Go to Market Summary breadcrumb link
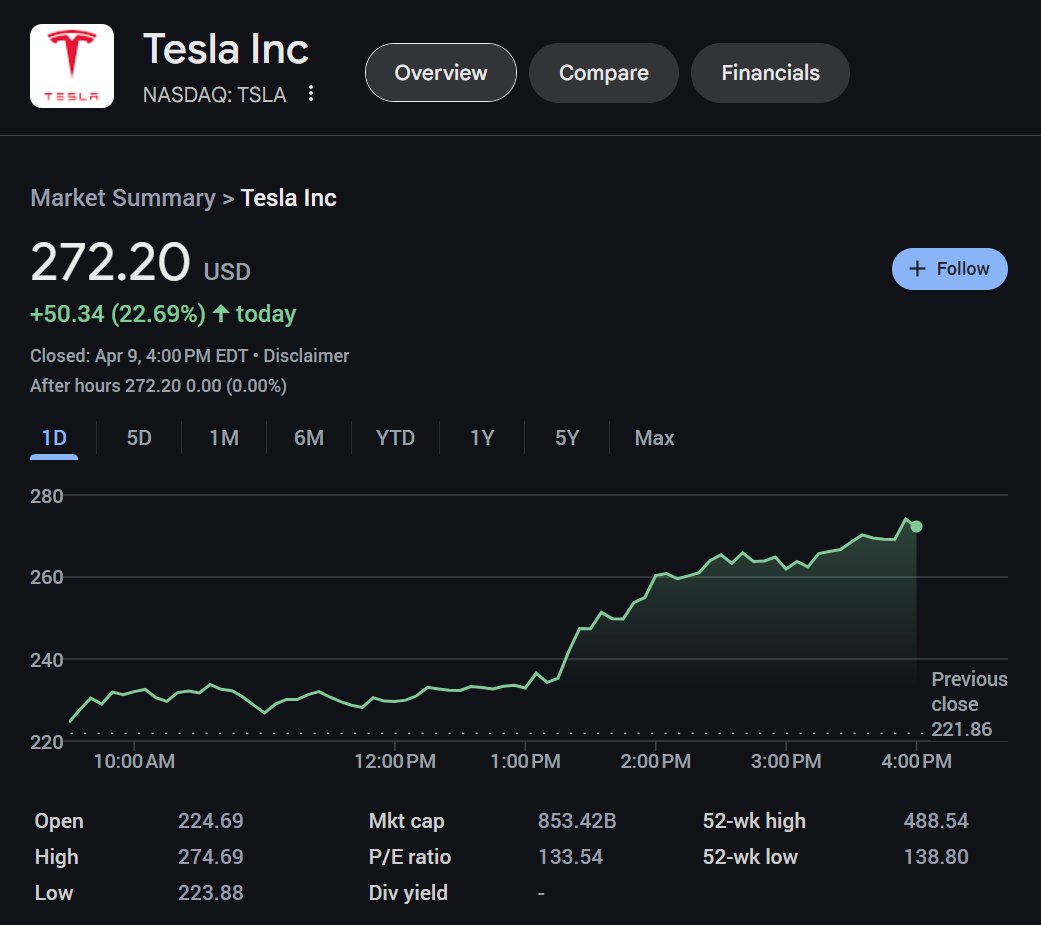 pos(123,198)
